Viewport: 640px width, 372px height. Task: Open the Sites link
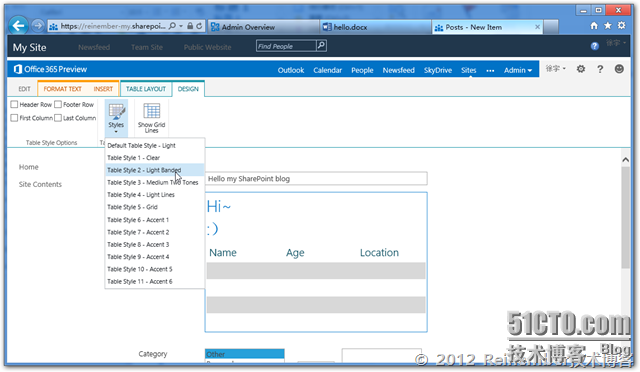click(469, 70)
